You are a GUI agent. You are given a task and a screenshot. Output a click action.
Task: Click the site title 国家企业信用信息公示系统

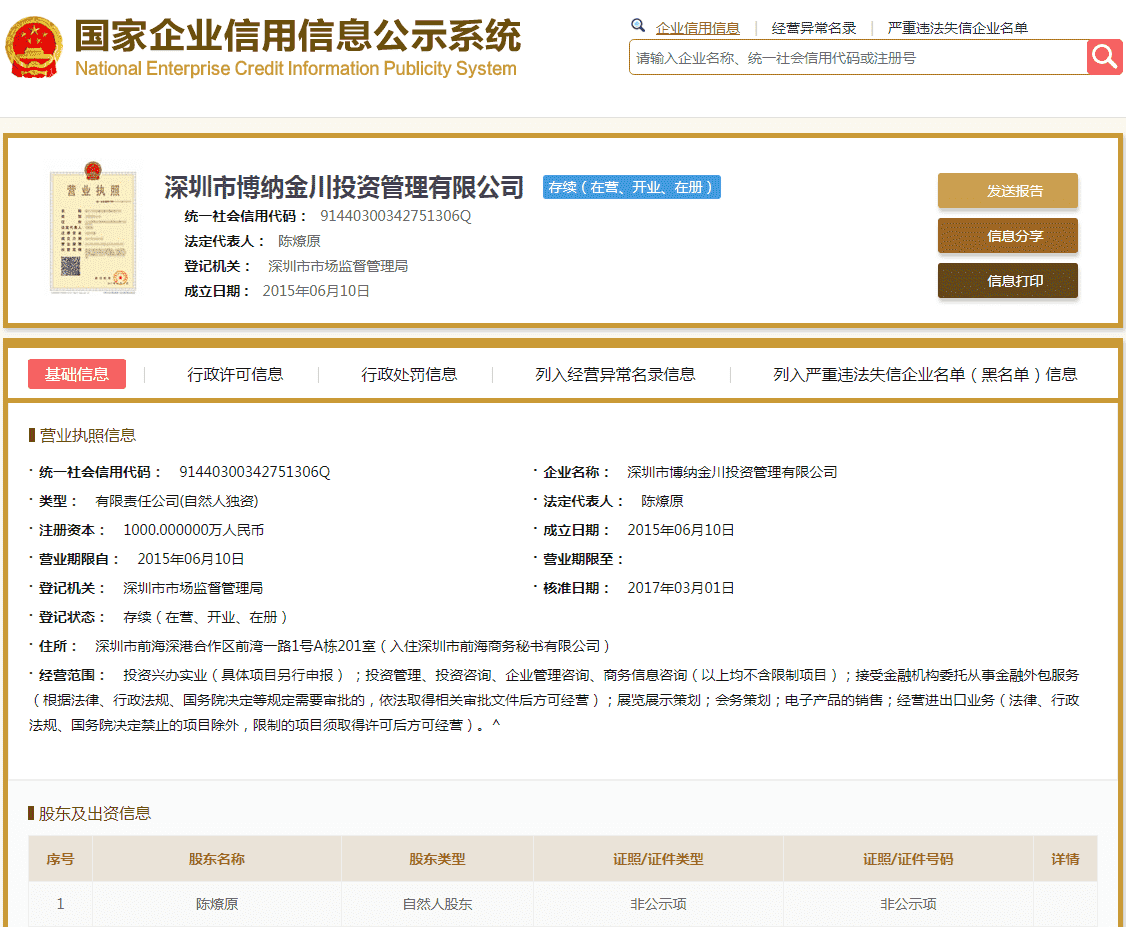click(x=297, y=35)
